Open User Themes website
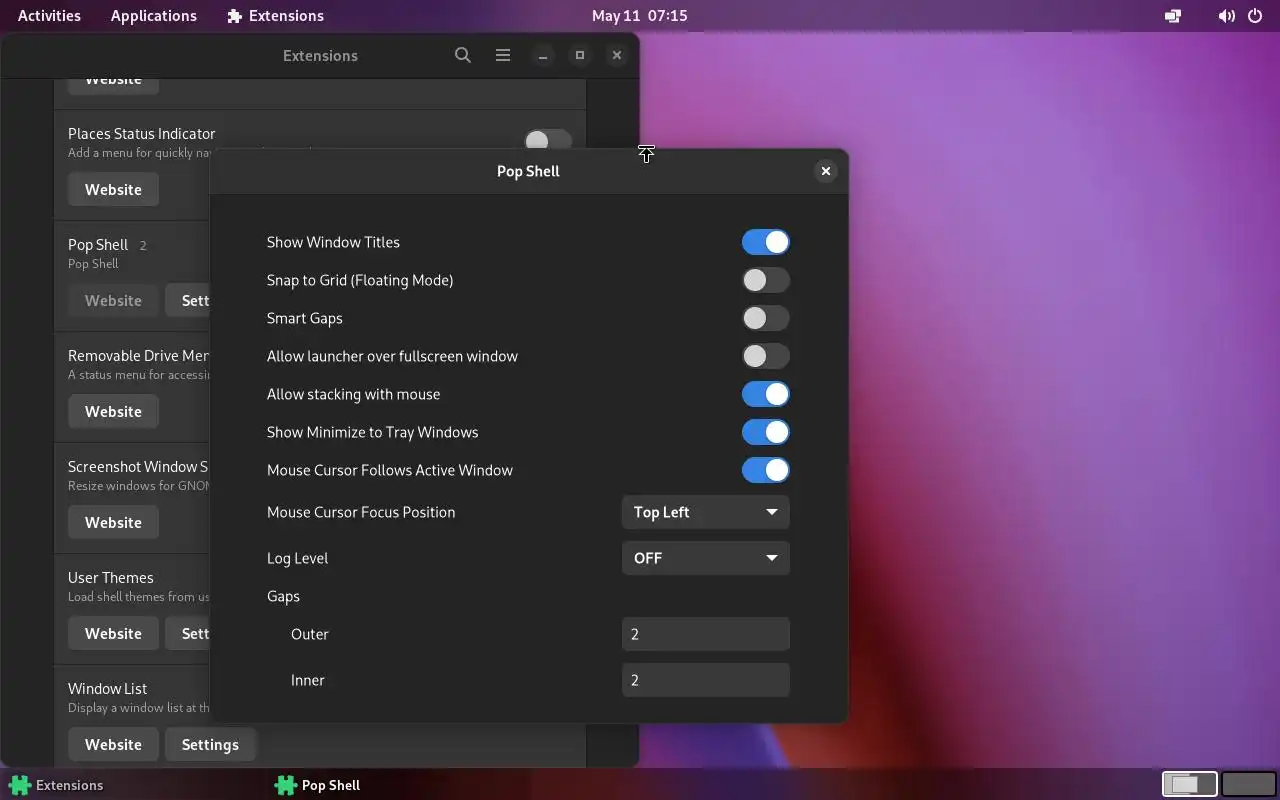This screenshot has width=1280, height=800. pos(113,633)
